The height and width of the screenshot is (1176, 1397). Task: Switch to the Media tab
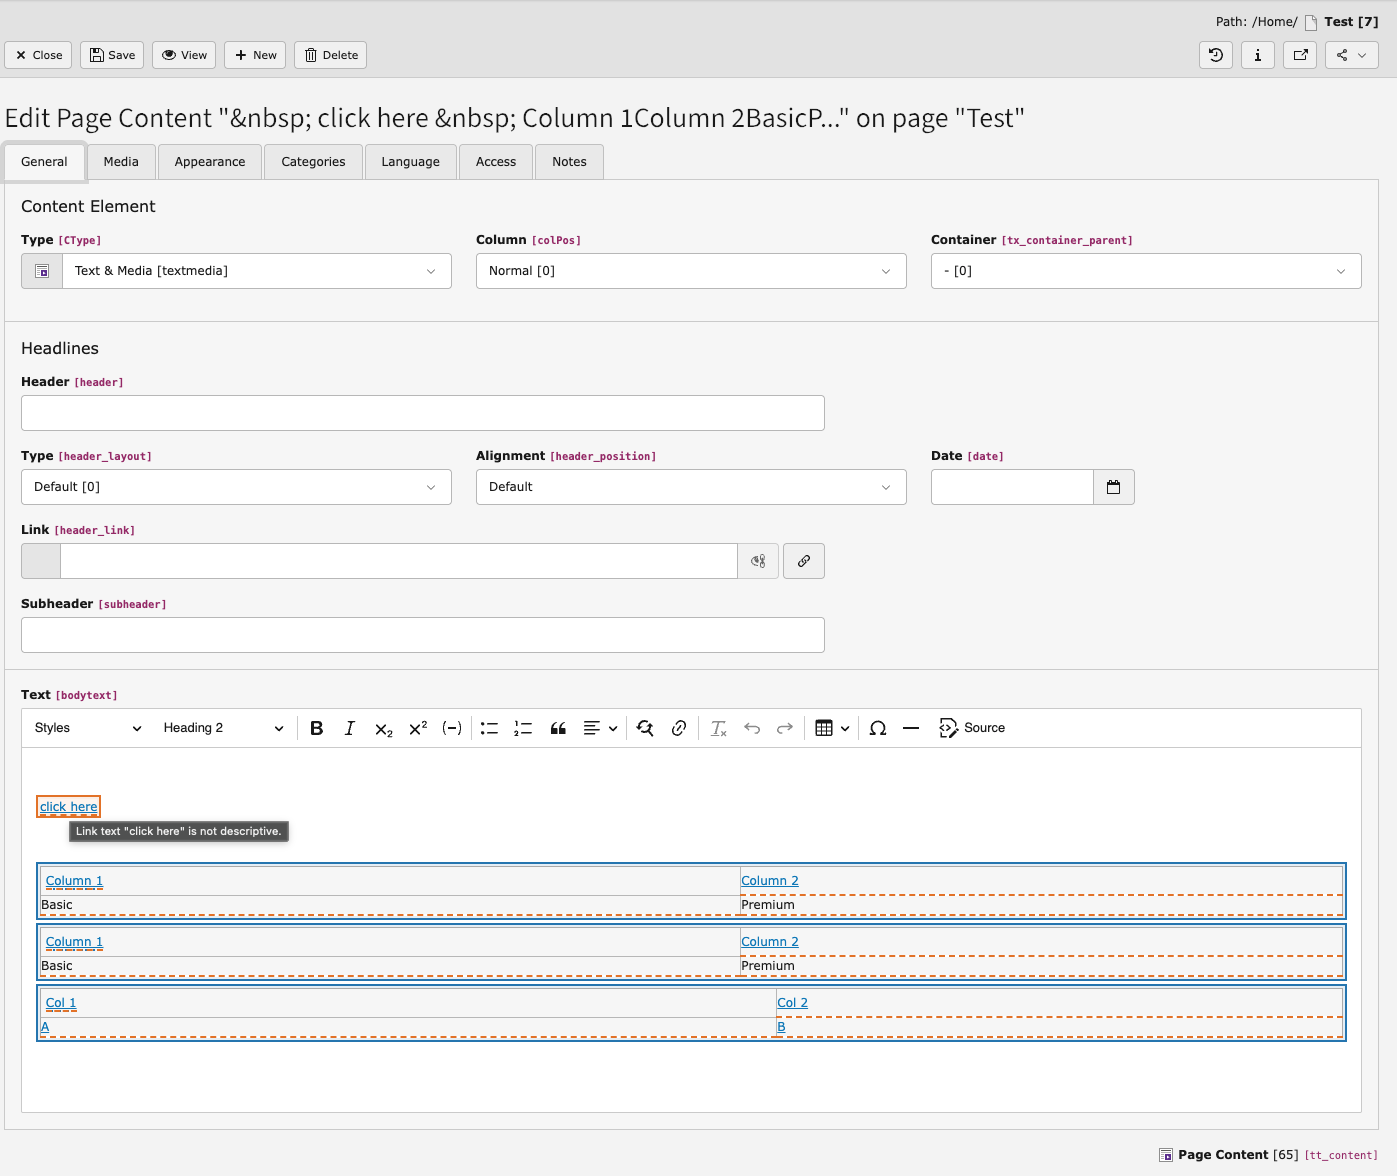click(121, 162)
